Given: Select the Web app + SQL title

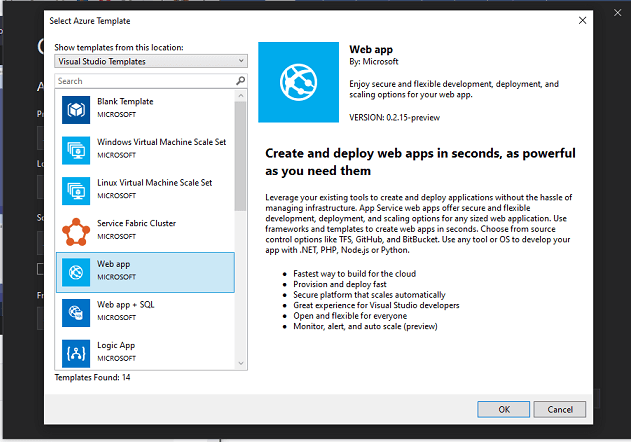Looking at the screenshot, I should (126, 305).
